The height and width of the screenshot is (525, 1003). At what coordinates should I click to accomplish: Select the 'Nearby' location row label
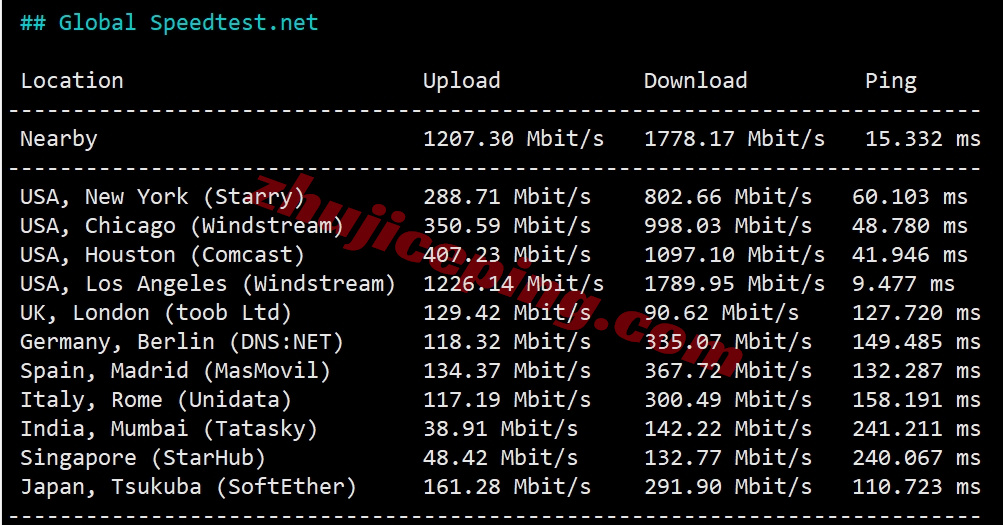(x=58, y=139)
